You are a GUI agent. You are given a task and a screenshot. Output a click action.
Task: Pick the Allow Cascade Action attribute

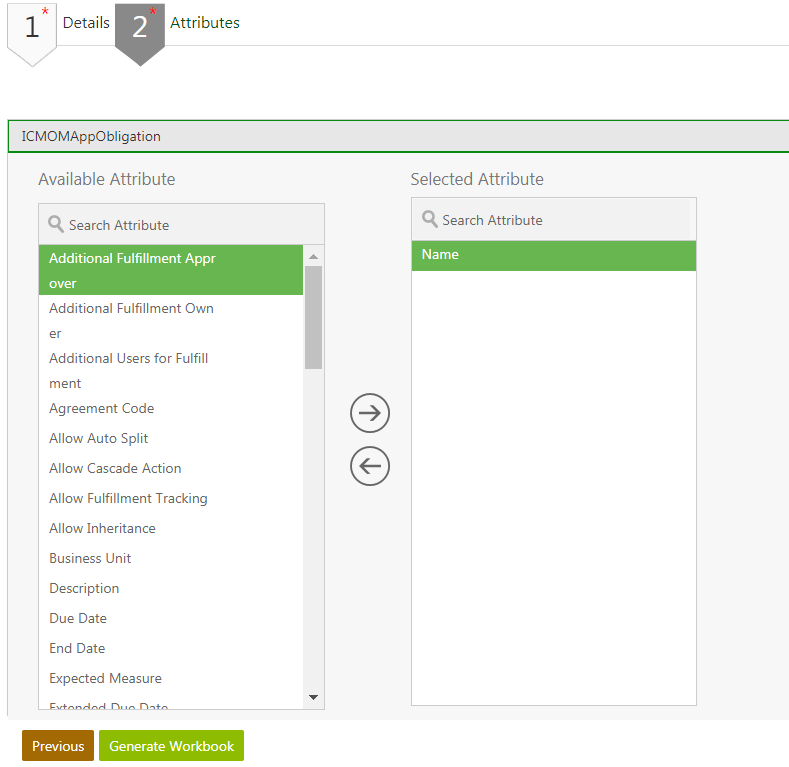click(x=115, y=468)
